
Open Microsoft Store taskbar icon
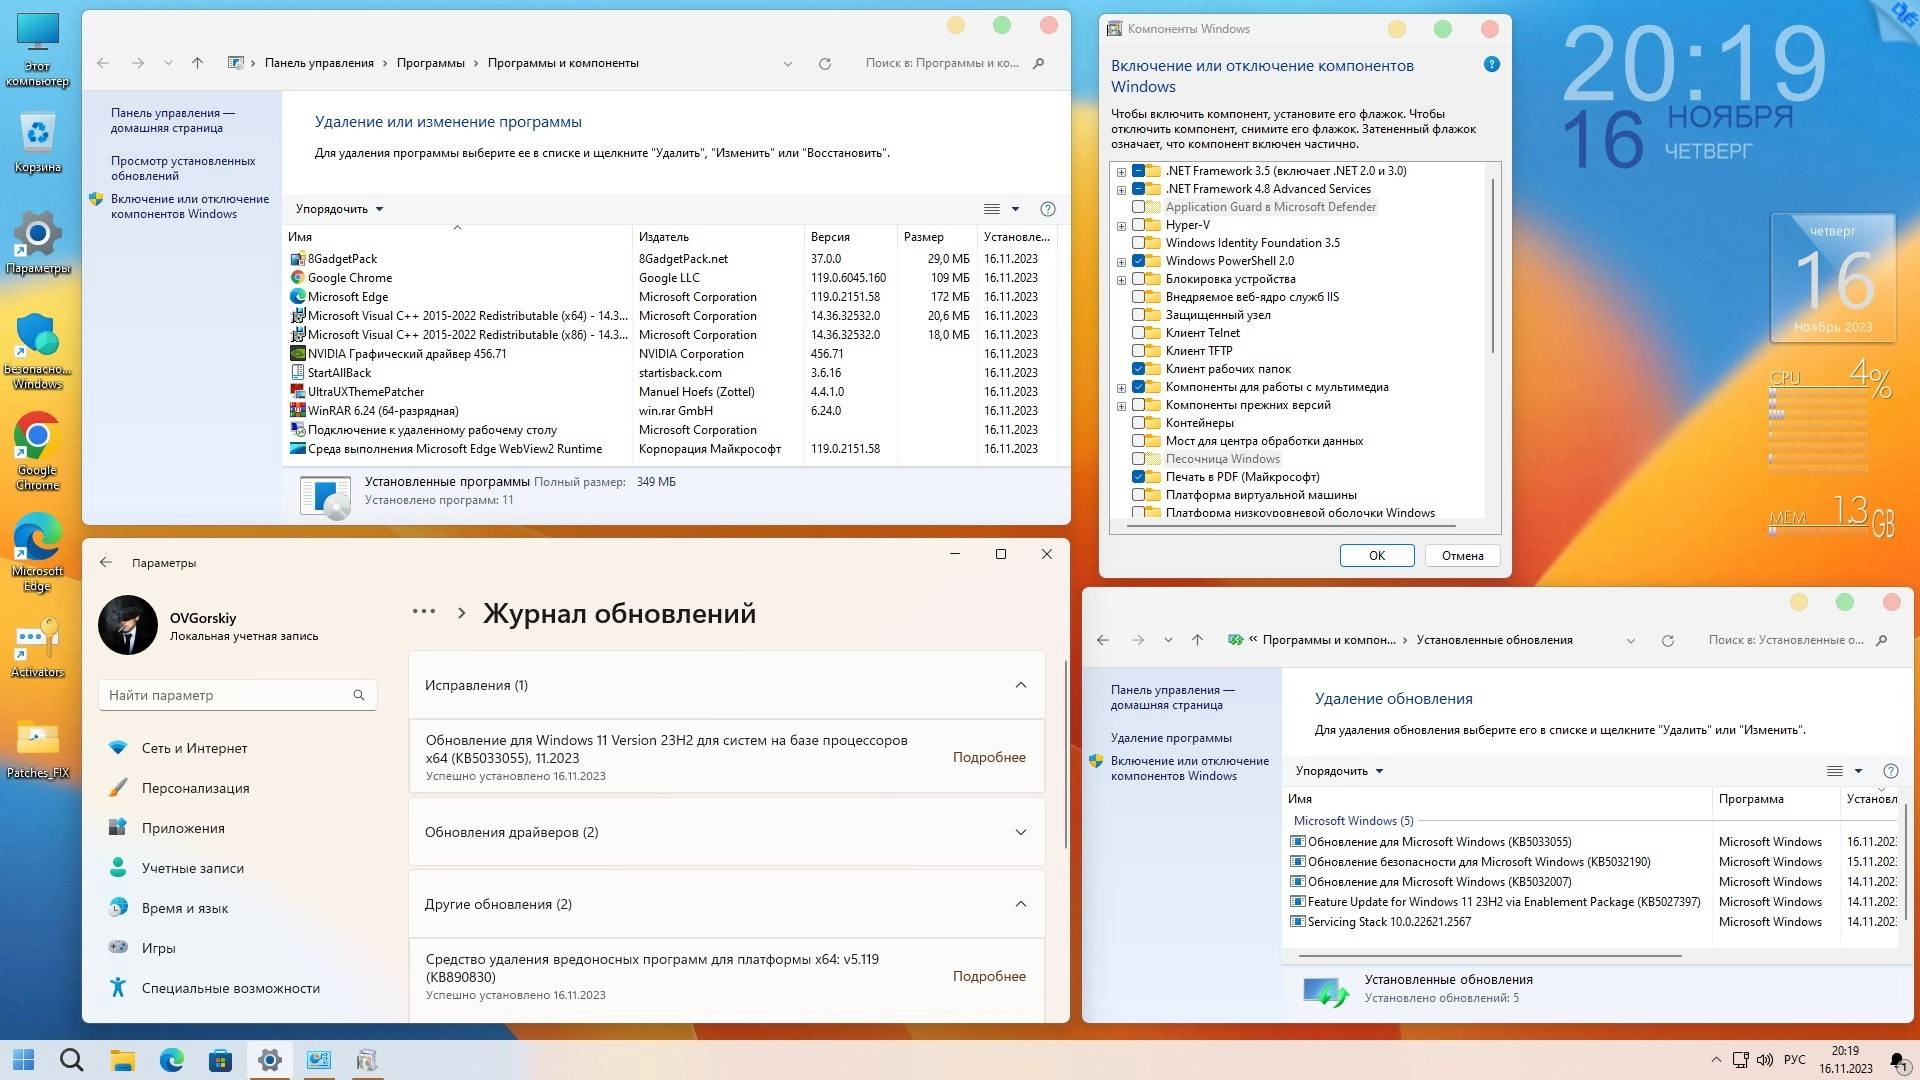(x=220, y=1060)
